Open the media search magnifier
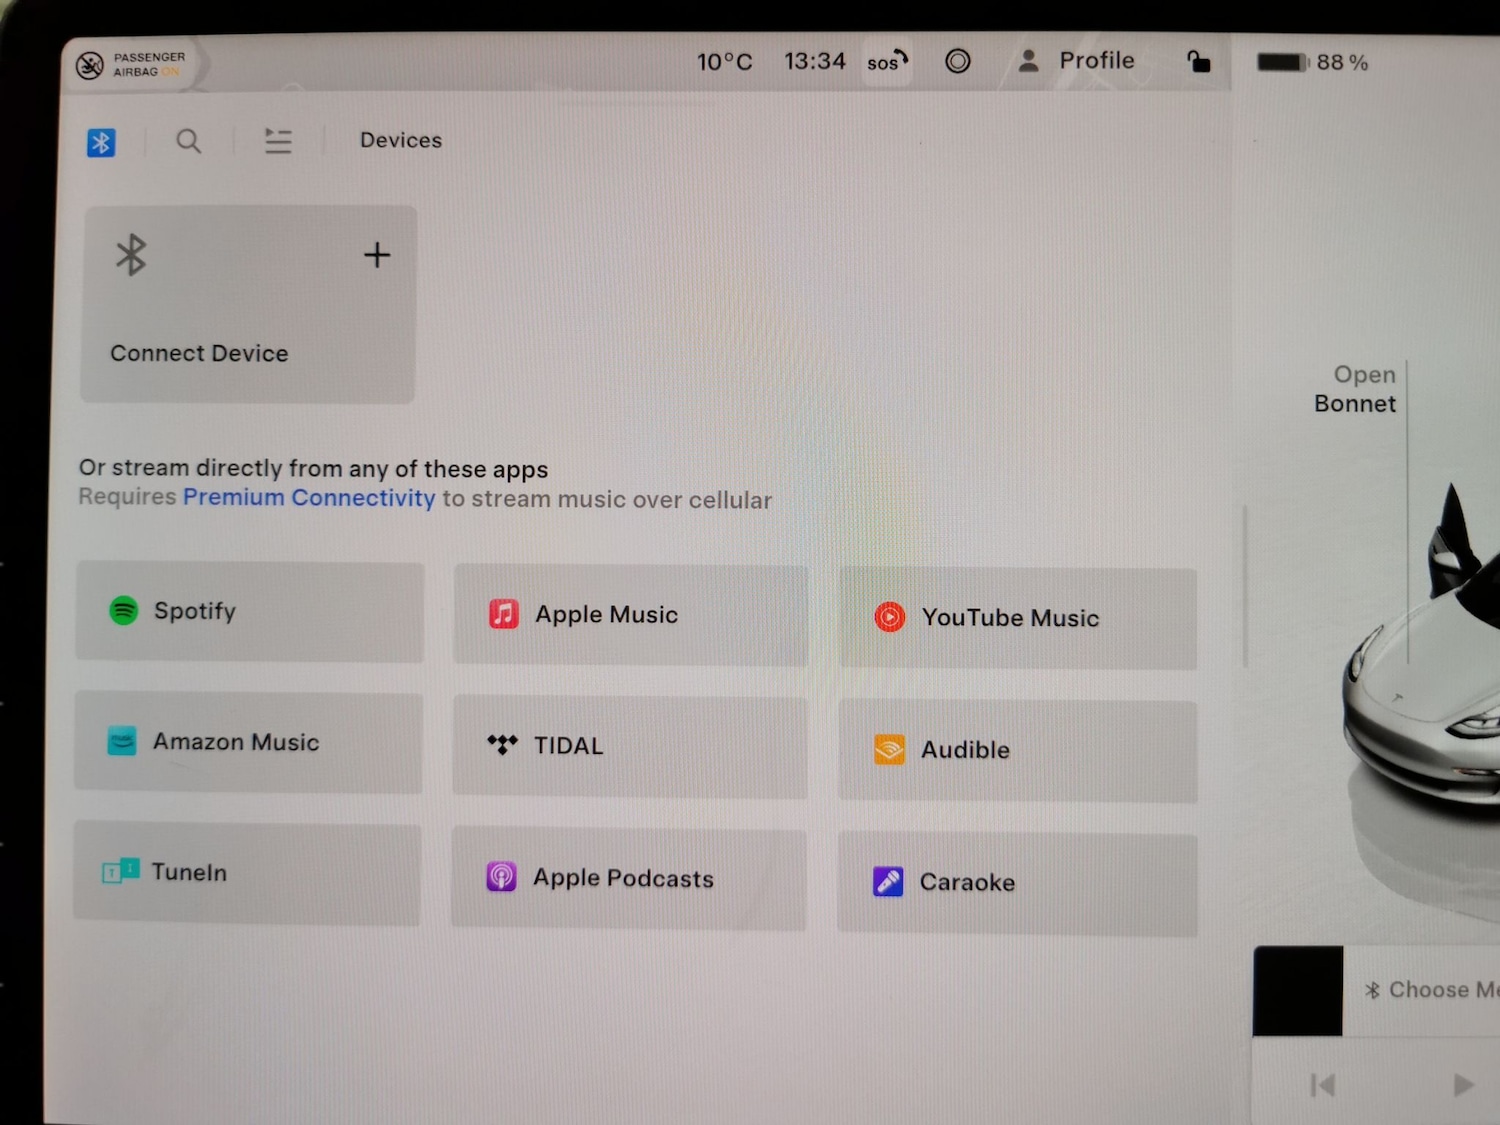The height and width of the screenshot is (1125, 1500). (188, 142)
